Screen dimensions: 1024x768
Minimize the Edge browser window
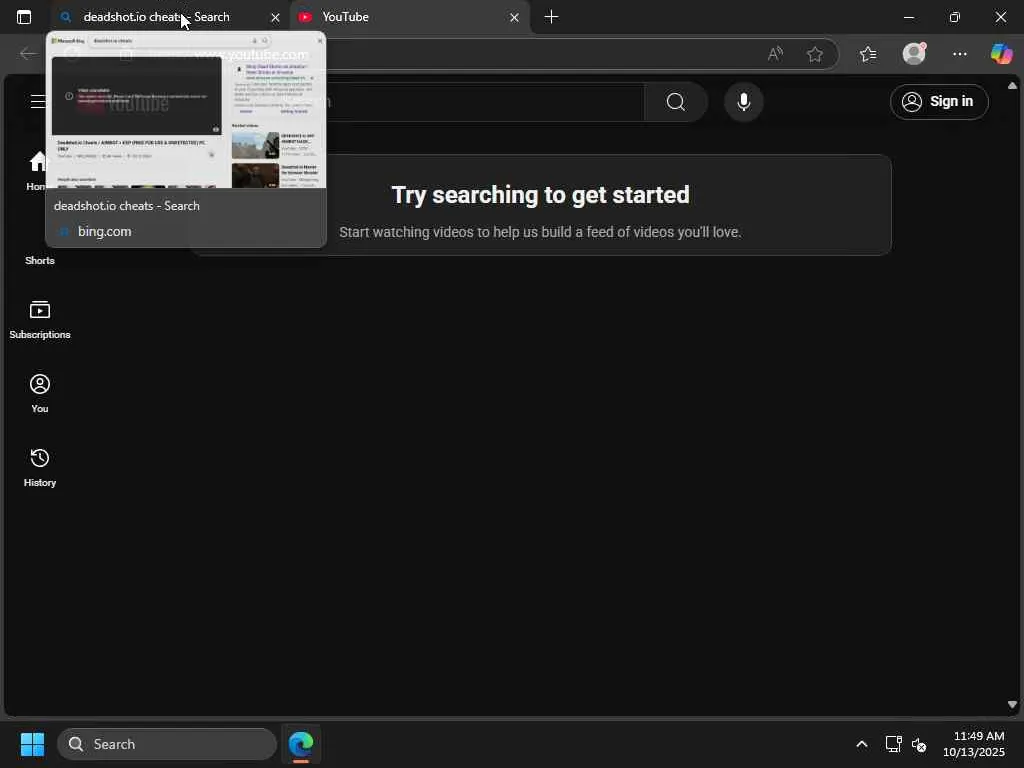coord(908,17)
